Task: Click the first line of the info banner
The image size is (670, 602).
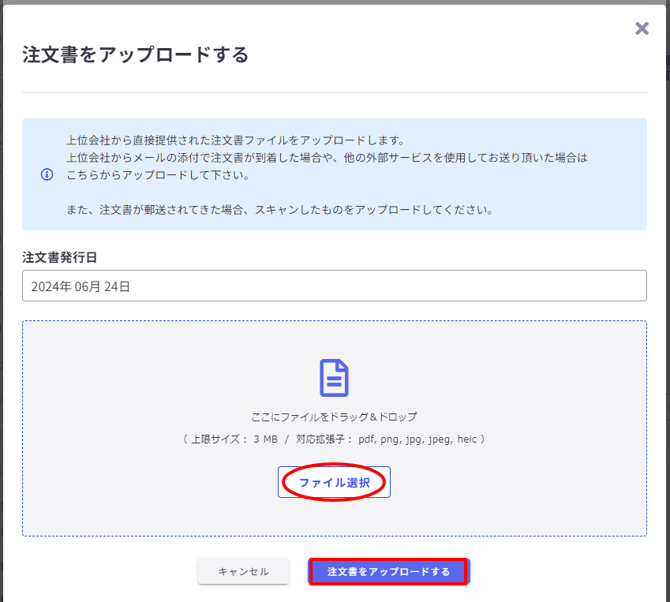Action: click(235, 140)
